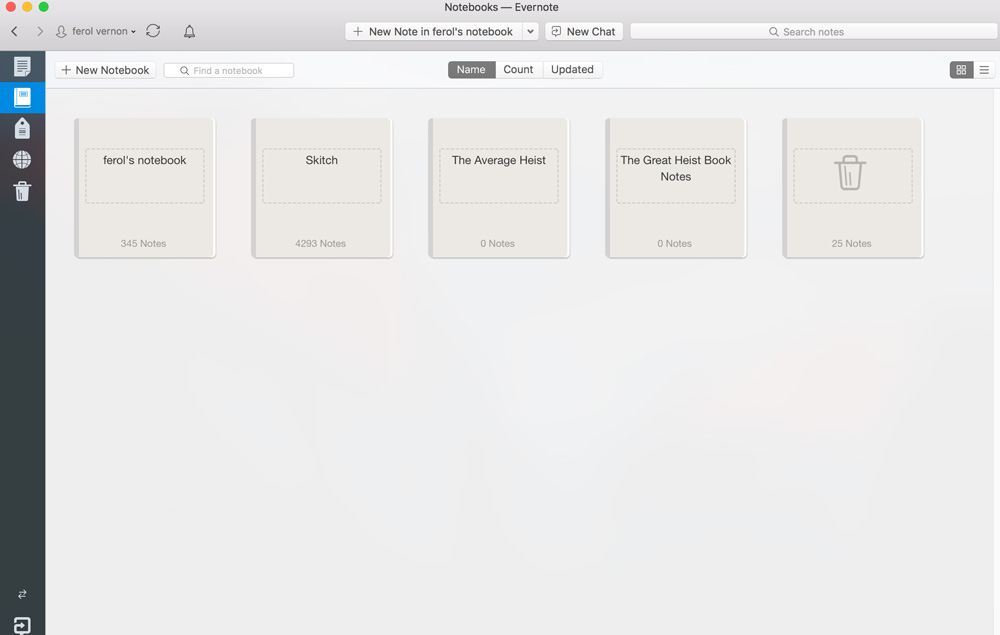Screen dimensions: 1000x635
Task: Start a New Chat
Action: [x=584, y=31]
